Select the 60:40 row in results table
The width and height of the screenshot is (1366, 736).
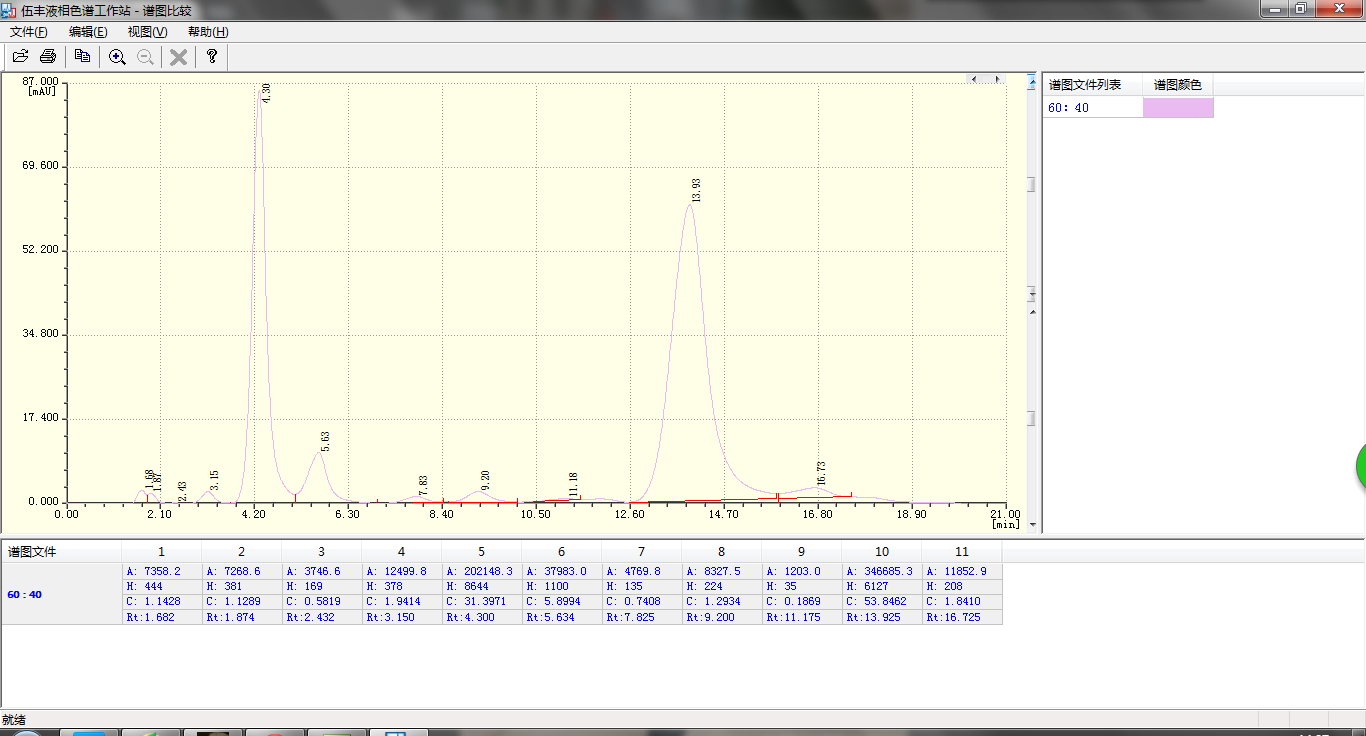(x=502, y=594)
